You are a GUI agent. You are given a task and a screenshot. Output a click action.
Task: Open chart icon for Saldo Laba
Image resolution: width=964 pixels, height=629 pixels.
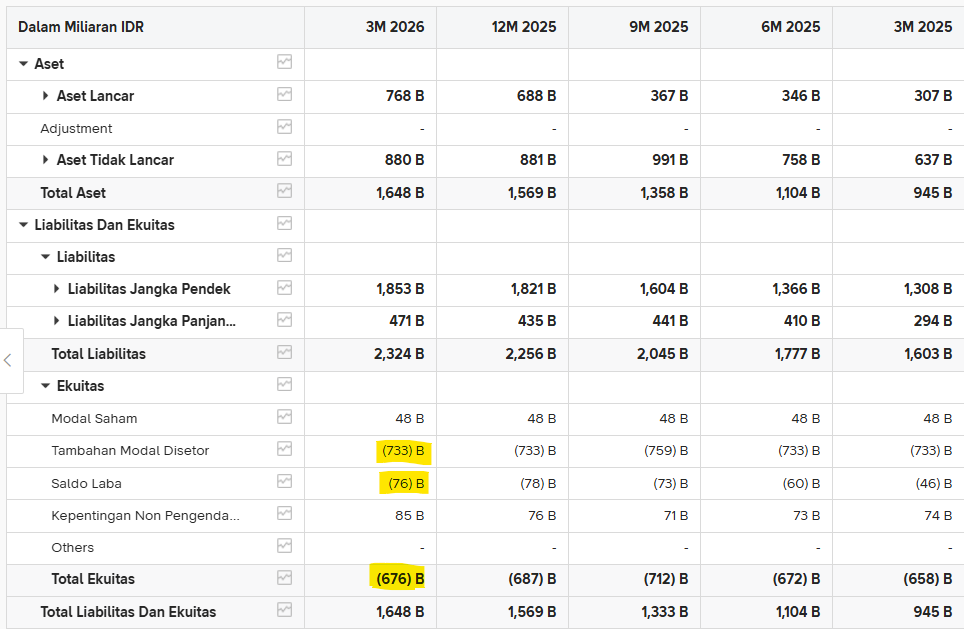(x=284, y=481)
